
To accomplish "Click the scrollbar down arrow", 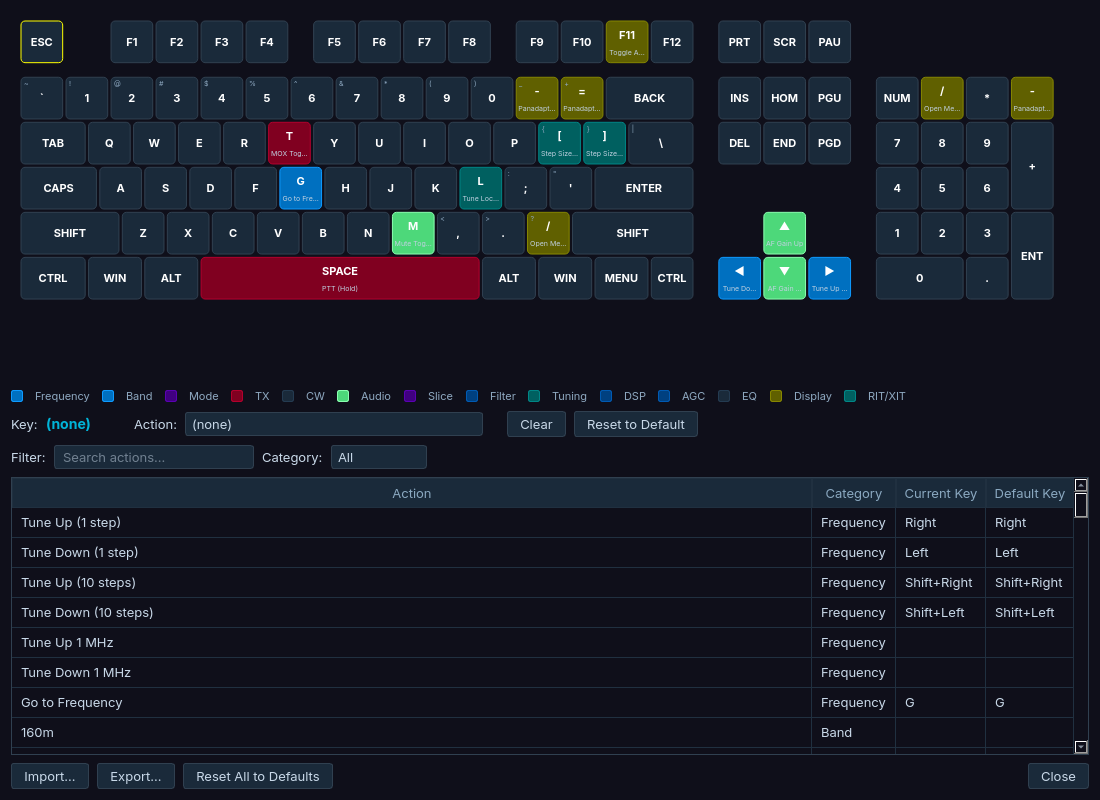I will [x=1081, y=747].
